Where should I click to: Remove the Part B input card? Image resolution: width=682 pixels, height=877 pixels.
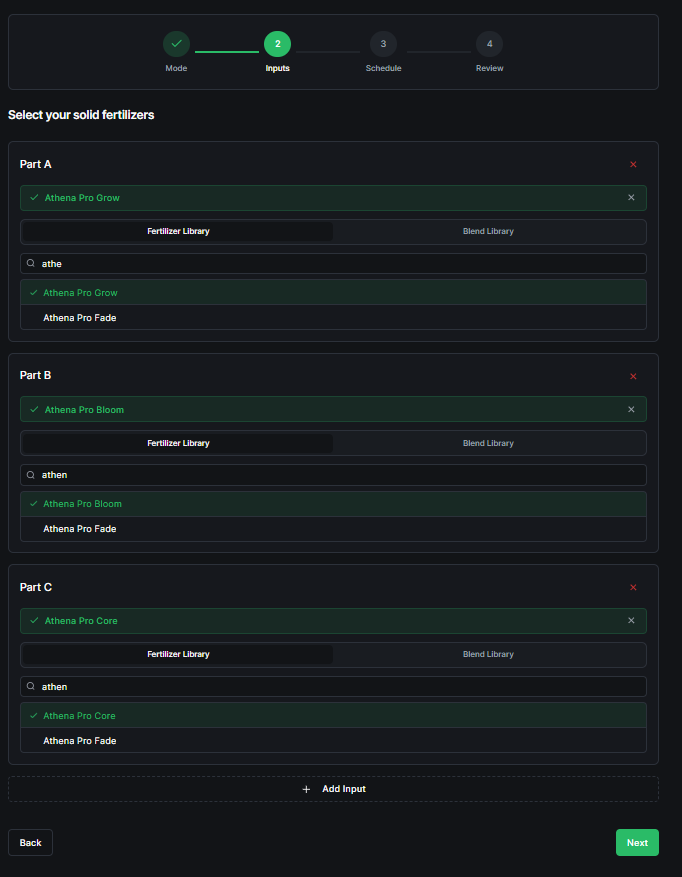tap(633, 376)
